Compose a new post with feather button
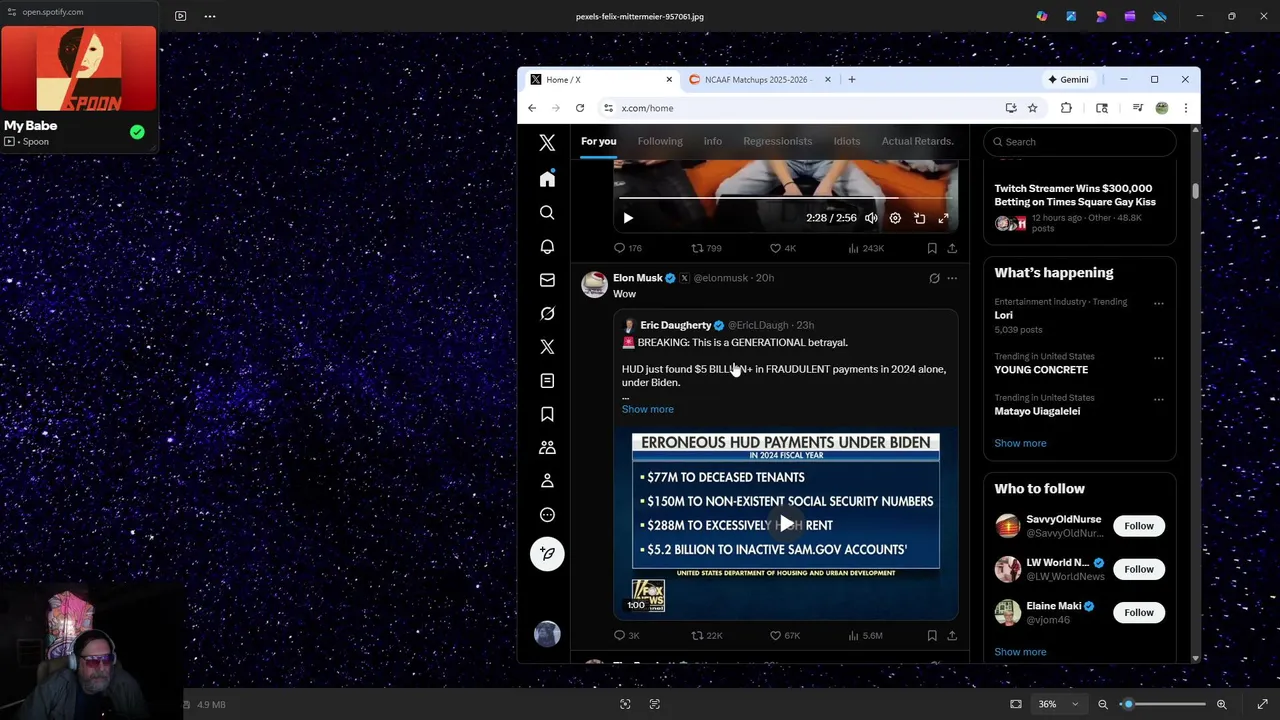The image size is (1280, 720). pos(547,554)
